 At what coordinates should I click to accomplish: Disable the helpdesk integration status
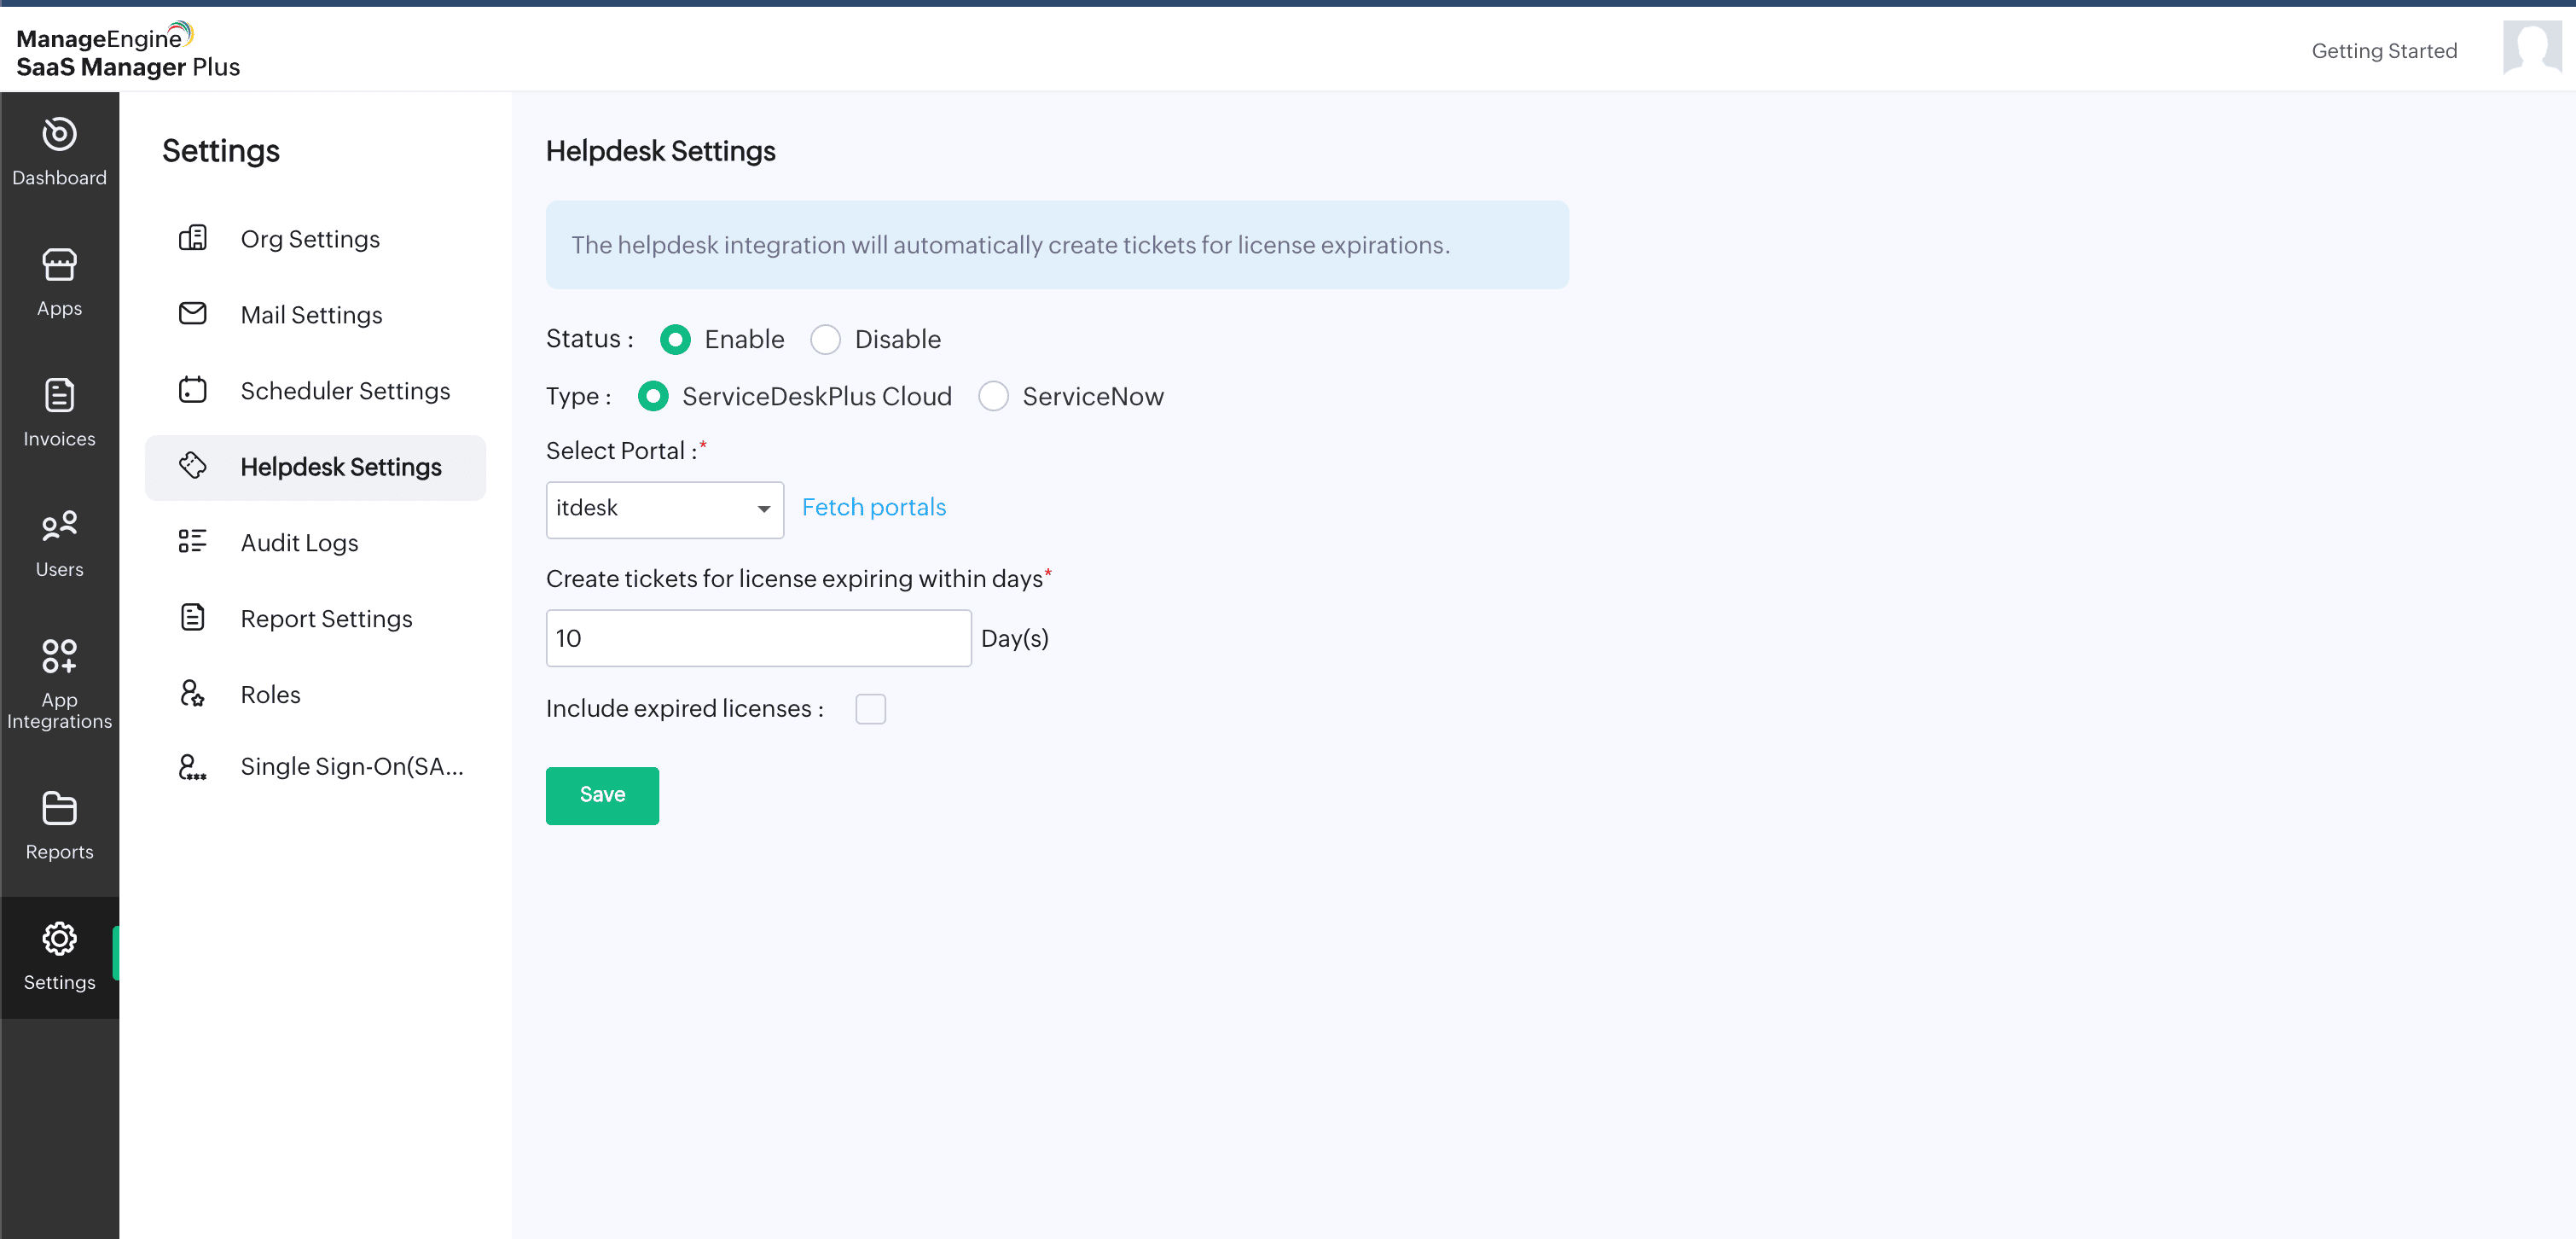[x=826, y=339]
